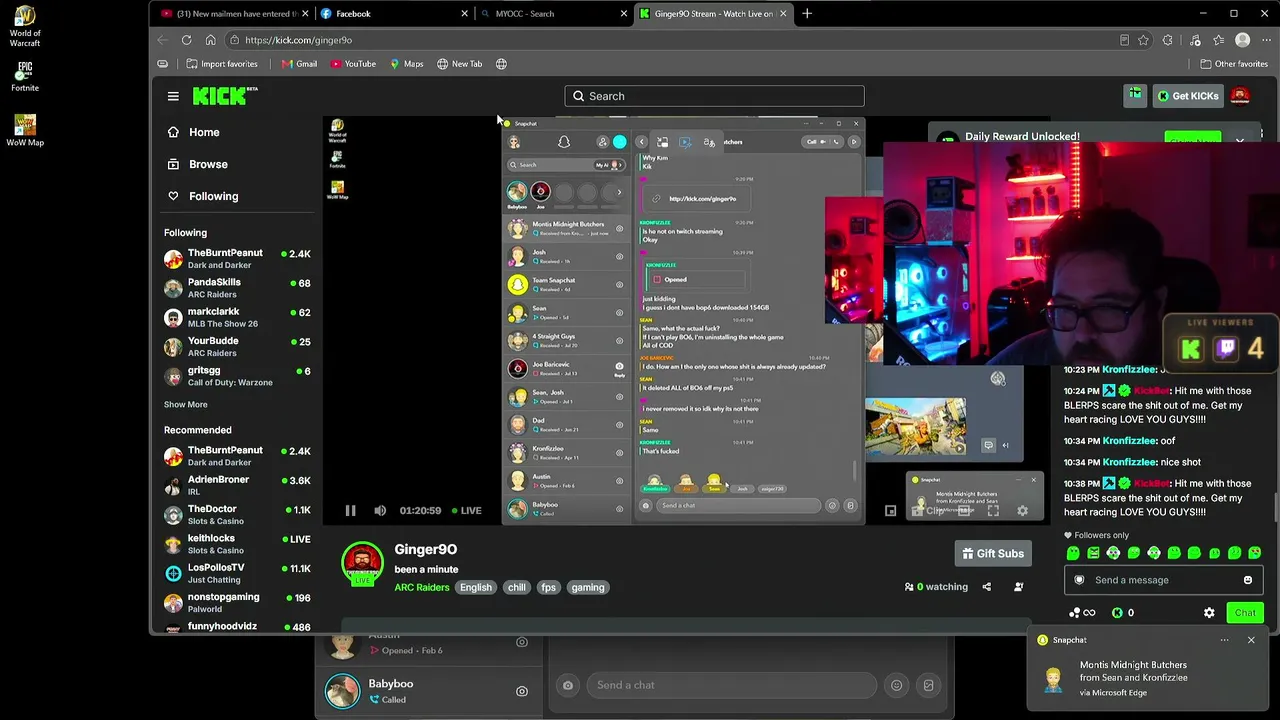Mute the stream volume speaker icon
This screenshot has height=720, width=1280.
click(380, 511)
